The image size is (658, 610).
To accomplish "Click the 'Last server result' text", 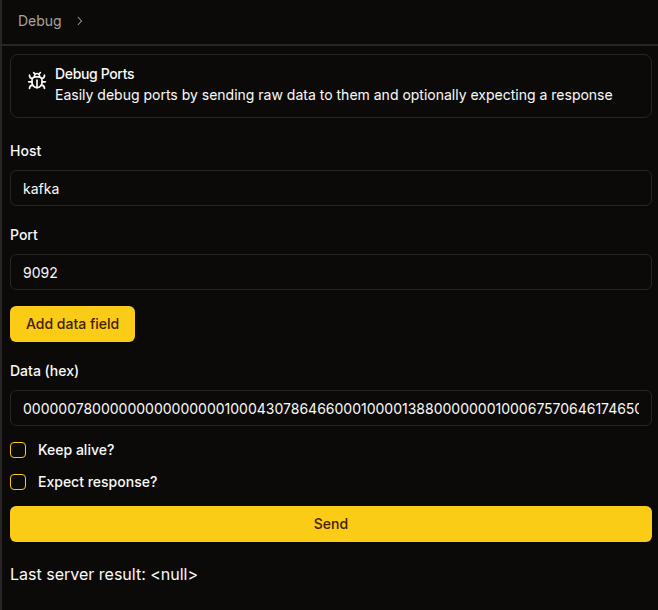I will (x=78, y=575).
